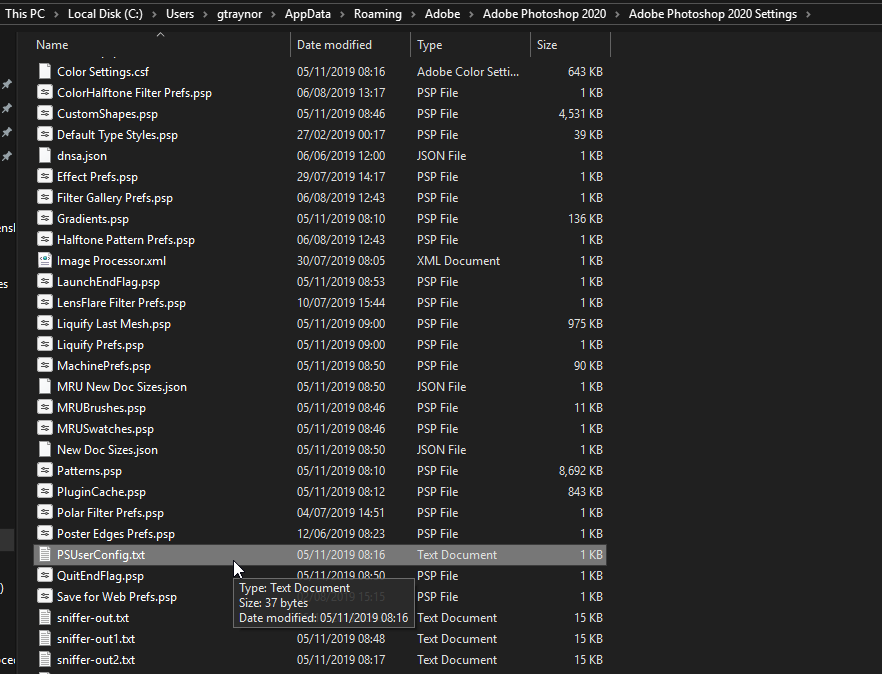Viewport: 882px width, 674px height.
Task: Click the Halftone Pattern Prefs.psp file icon
Action: [44, 240]
